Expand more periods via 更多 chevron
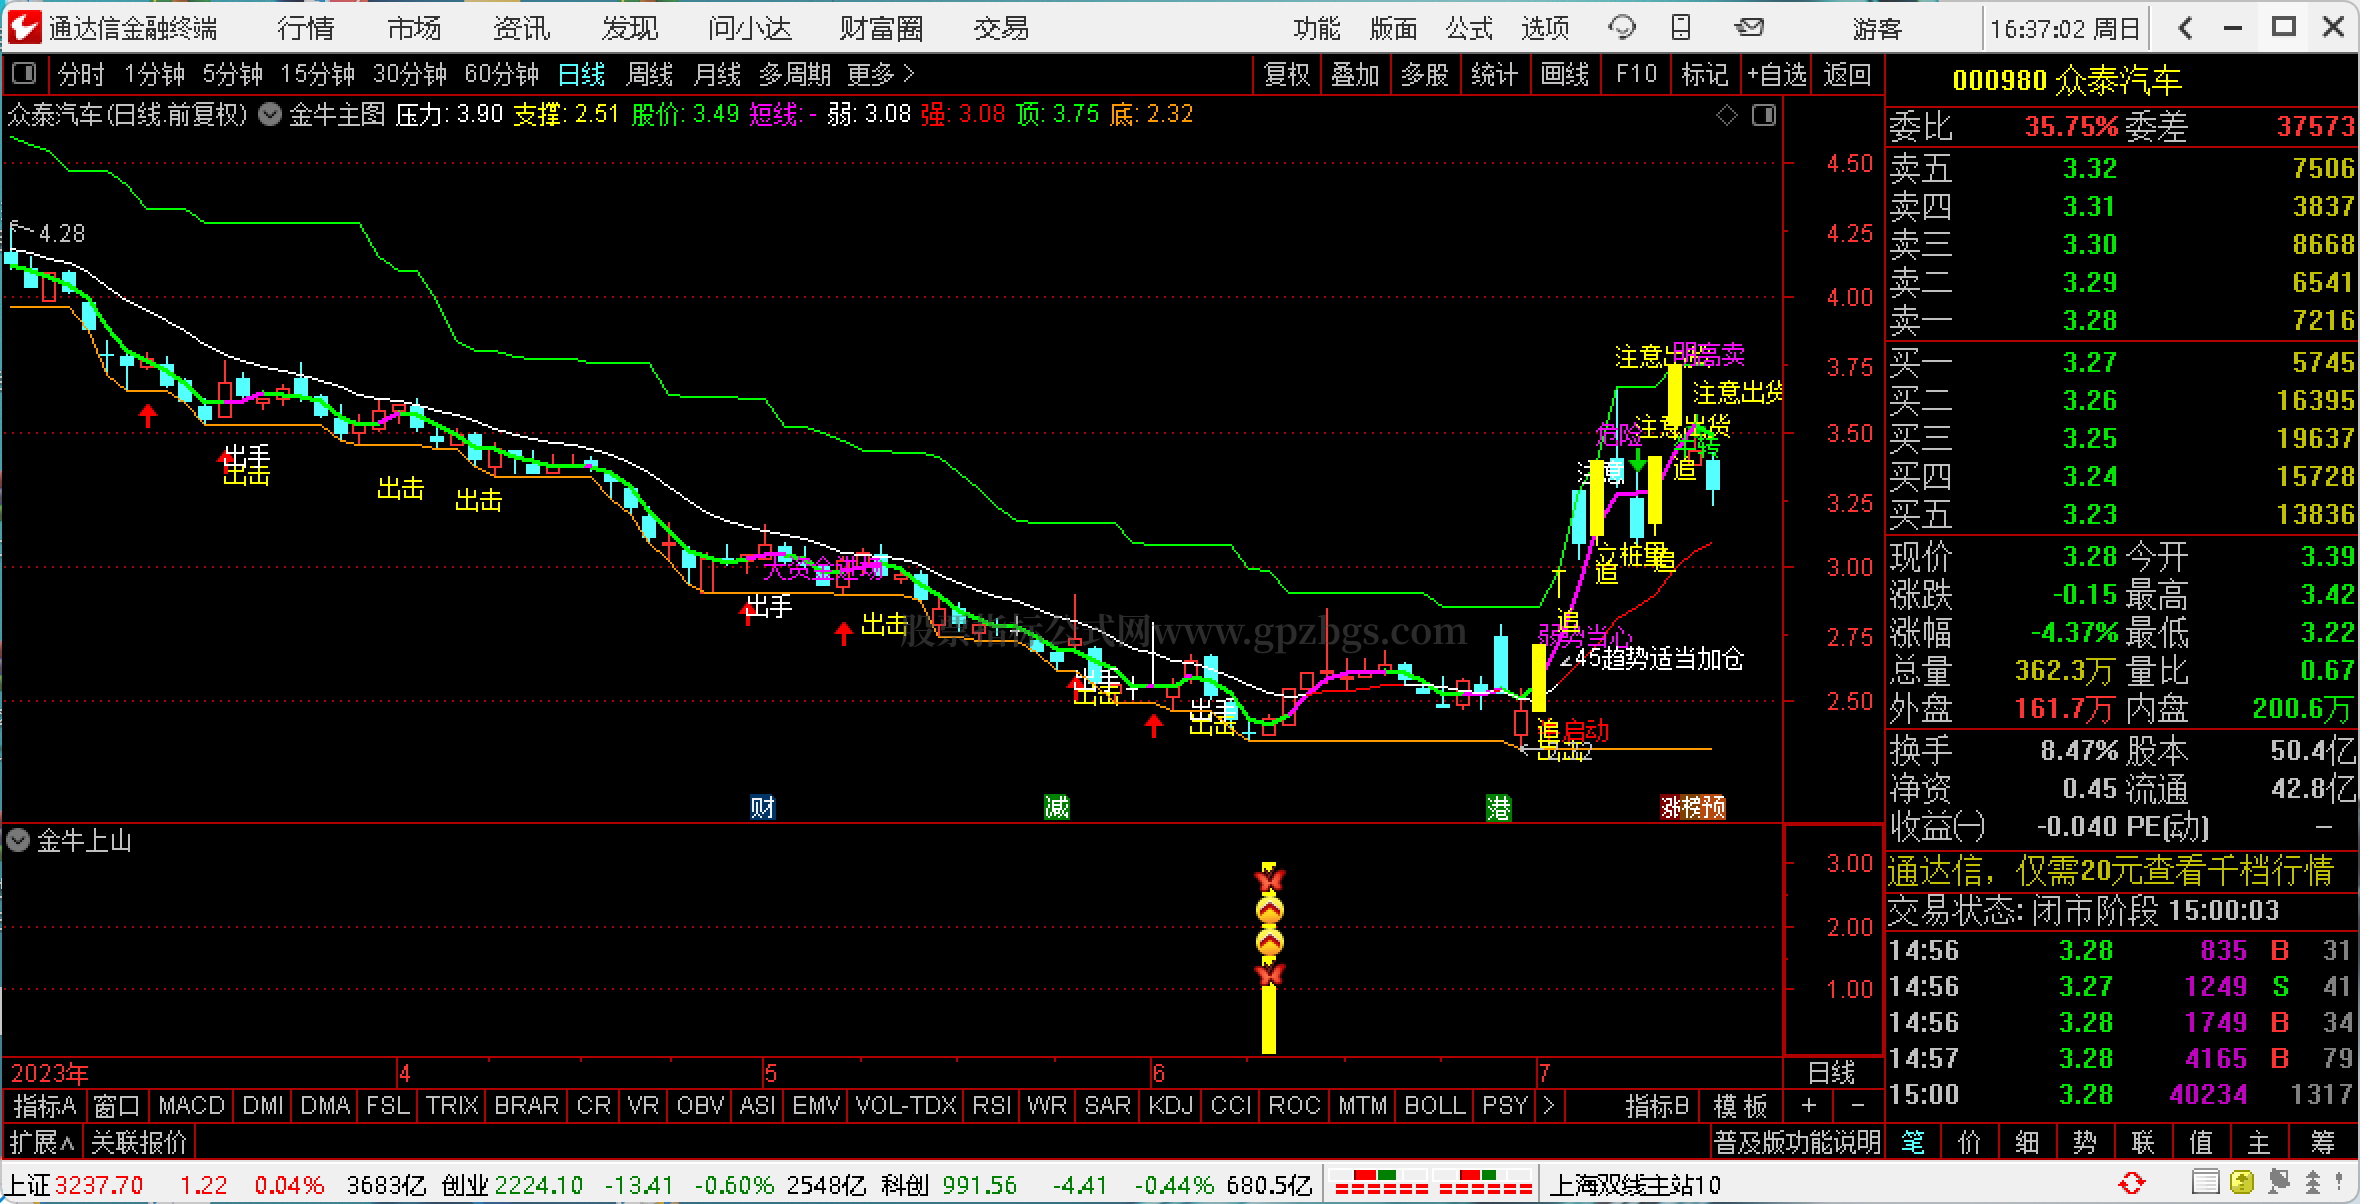 click(881, 74)
